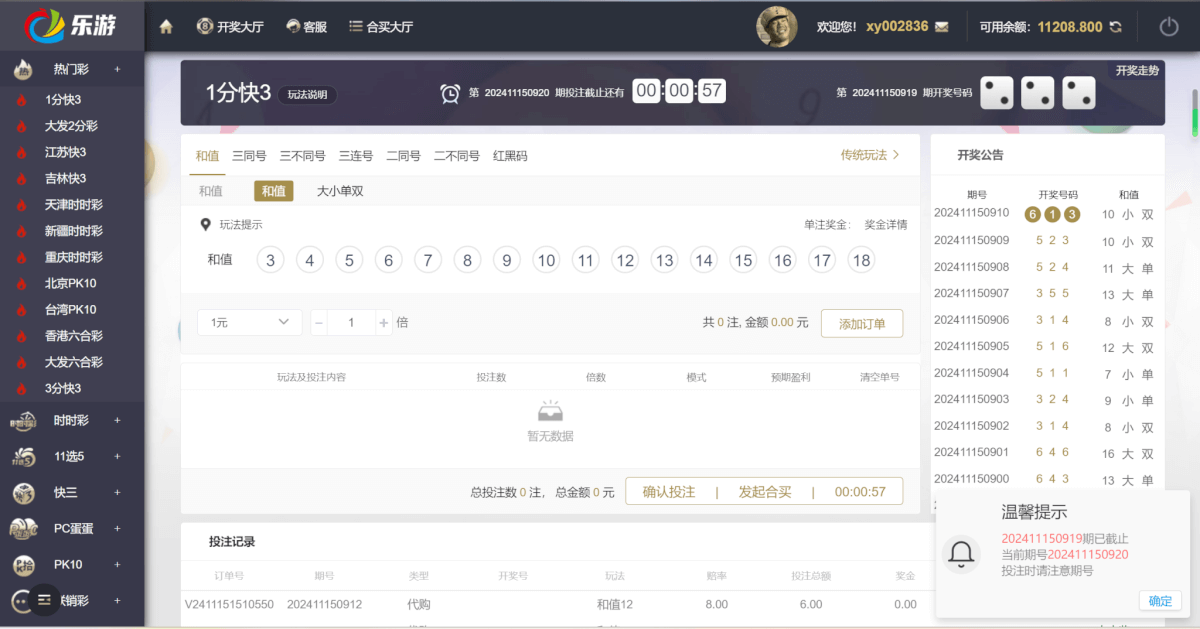This screenshot has height=629, width=1200.
Task: Open the 1元 unit dropdown
Action: pyautogui.click(x=250, y=322)
